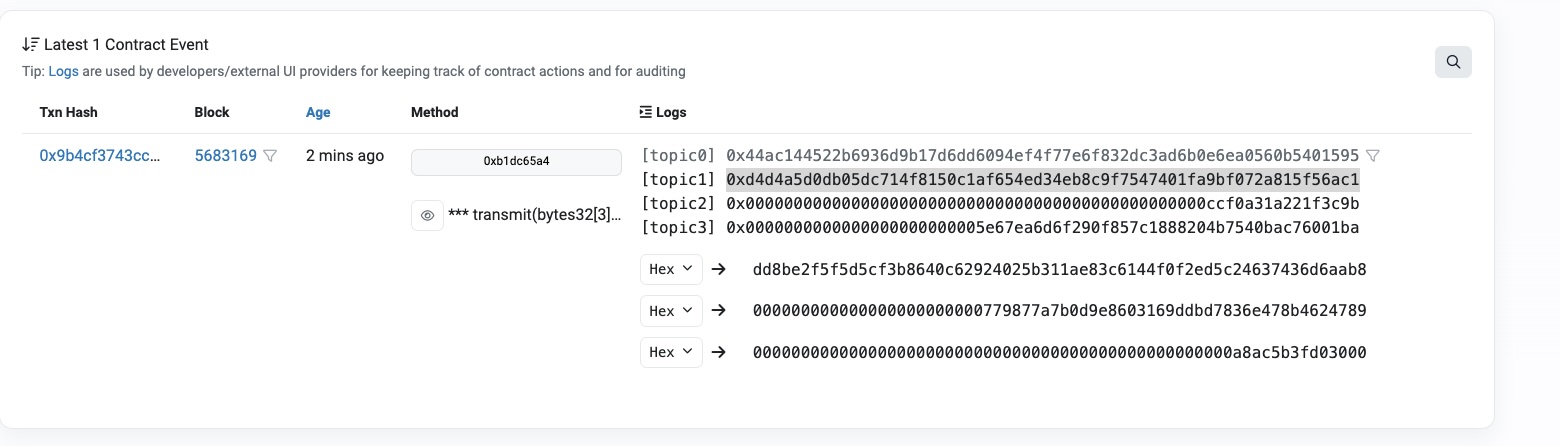Screen dimensions: 1560x446
Task: Click the arrow next to the second Hex selector
Action: 718,311
